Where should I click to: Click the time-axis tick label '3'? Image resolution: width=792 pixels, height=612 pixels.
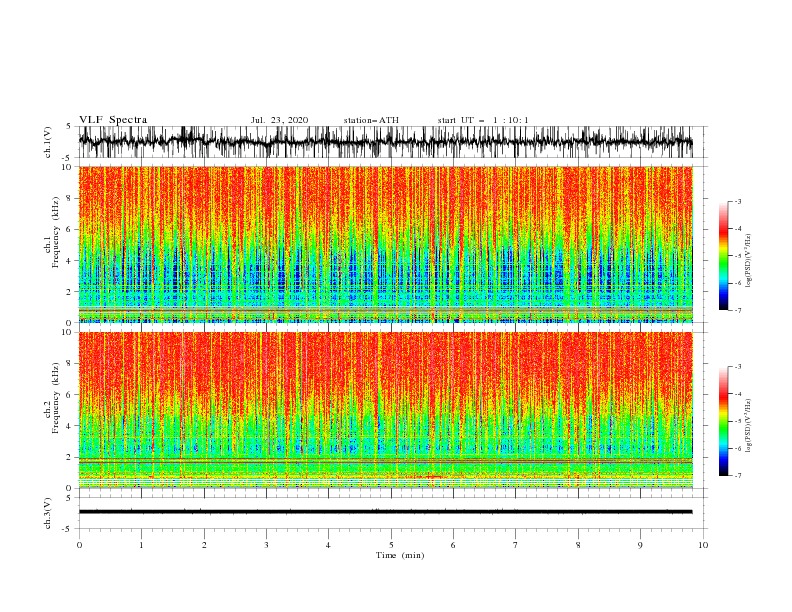266,545
